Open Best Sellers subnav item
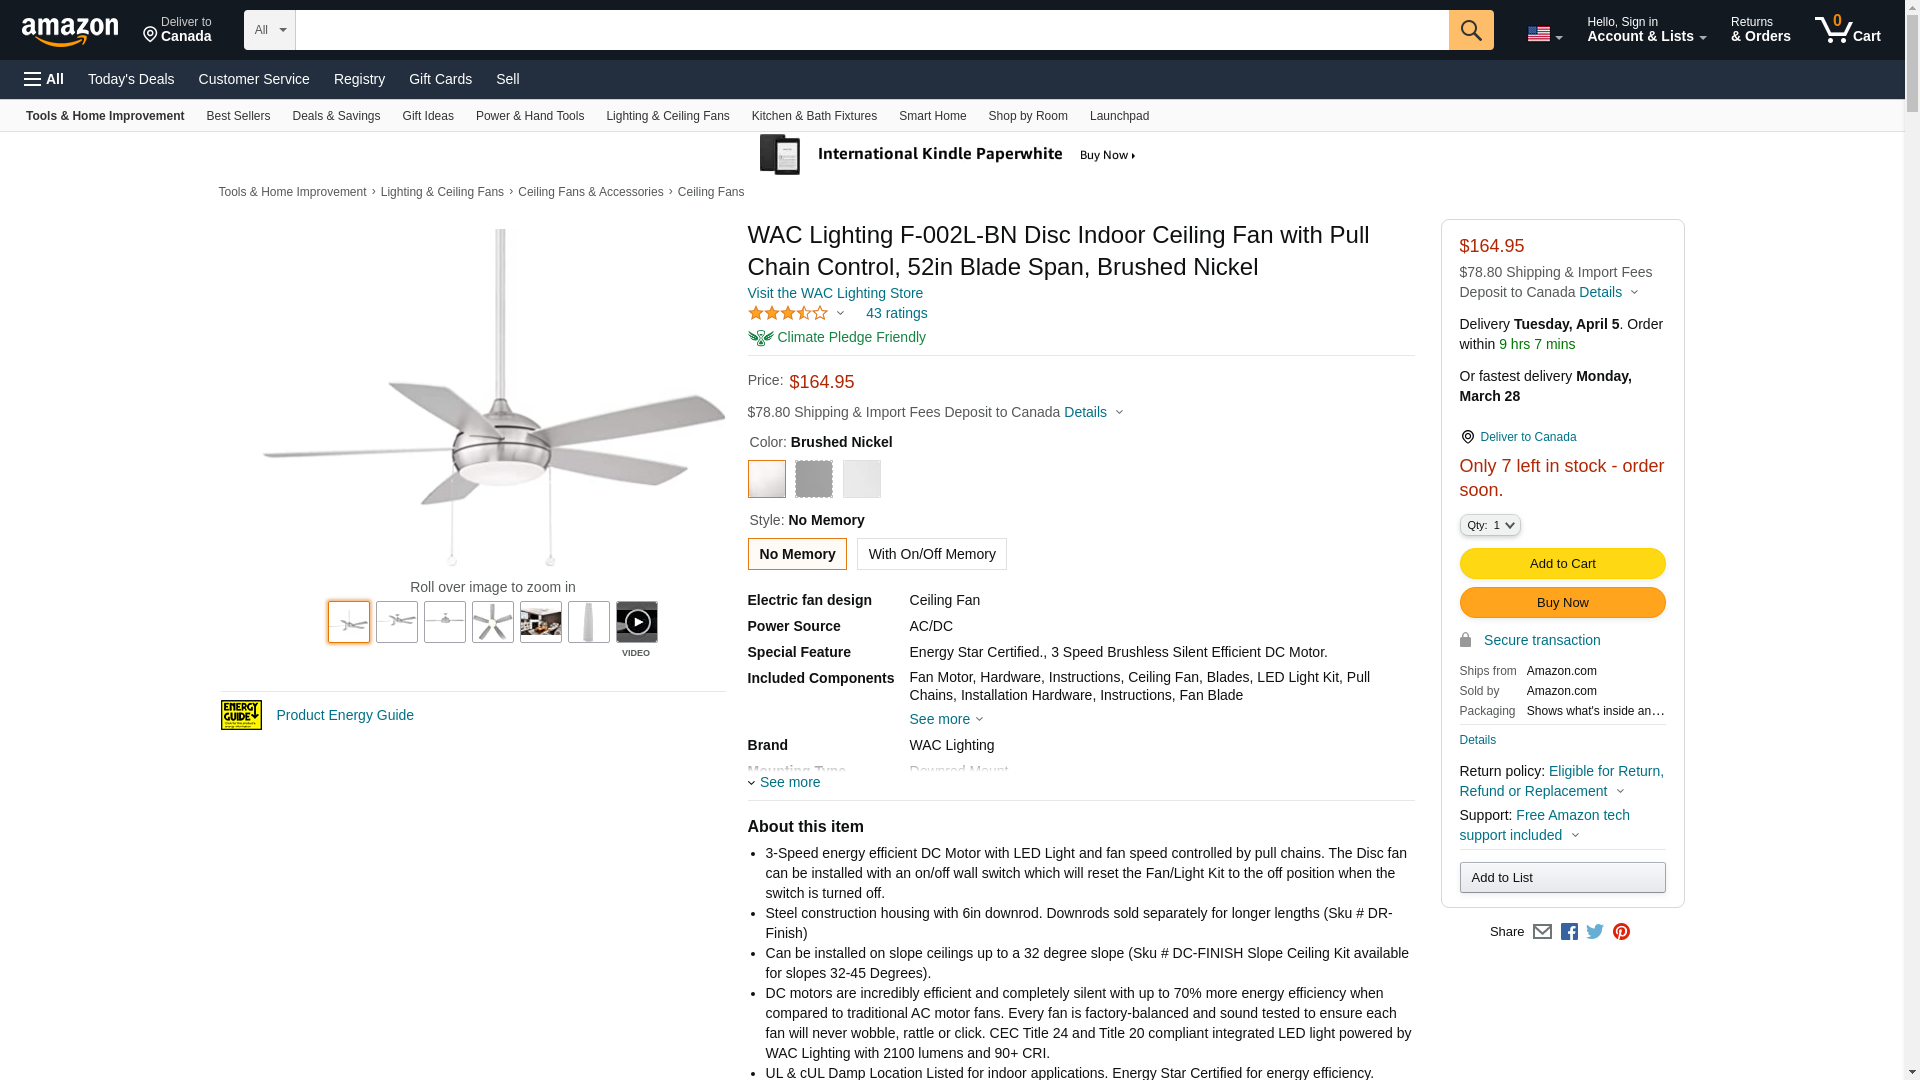Viewport: 1920px width, 1080px height. click(238, 116)
